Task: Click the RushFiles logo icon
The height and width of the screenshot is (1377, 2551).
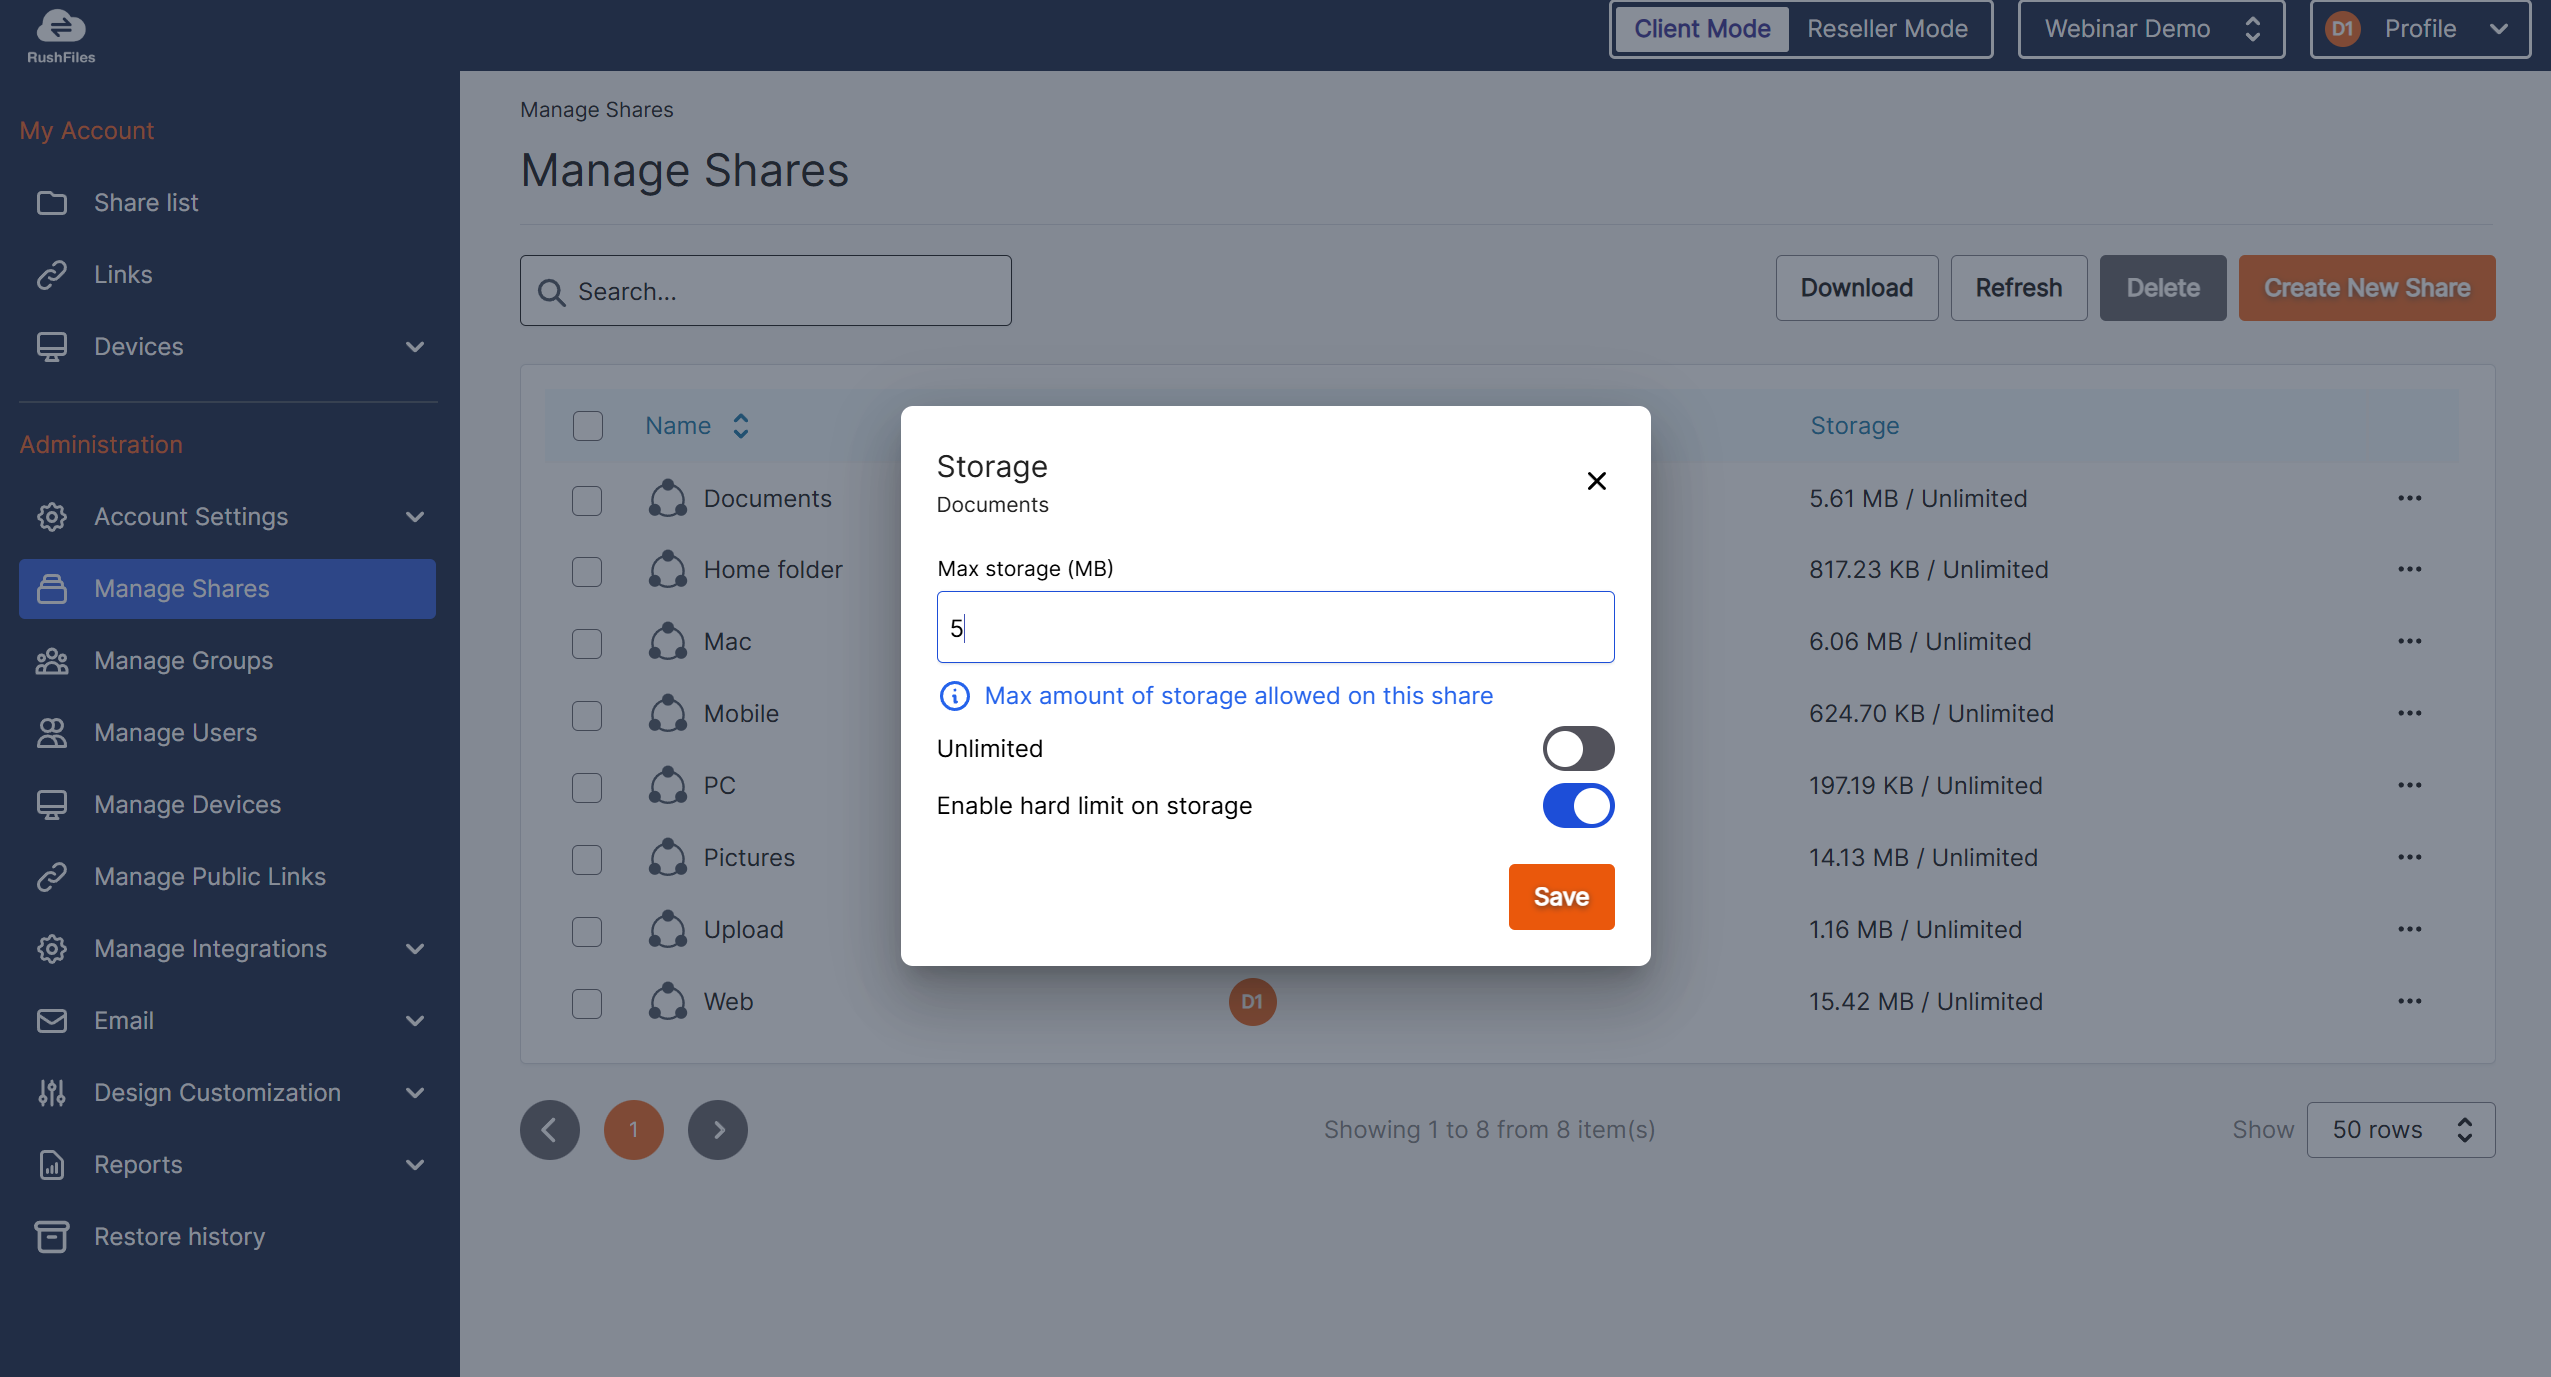Action: click(61, 27)
